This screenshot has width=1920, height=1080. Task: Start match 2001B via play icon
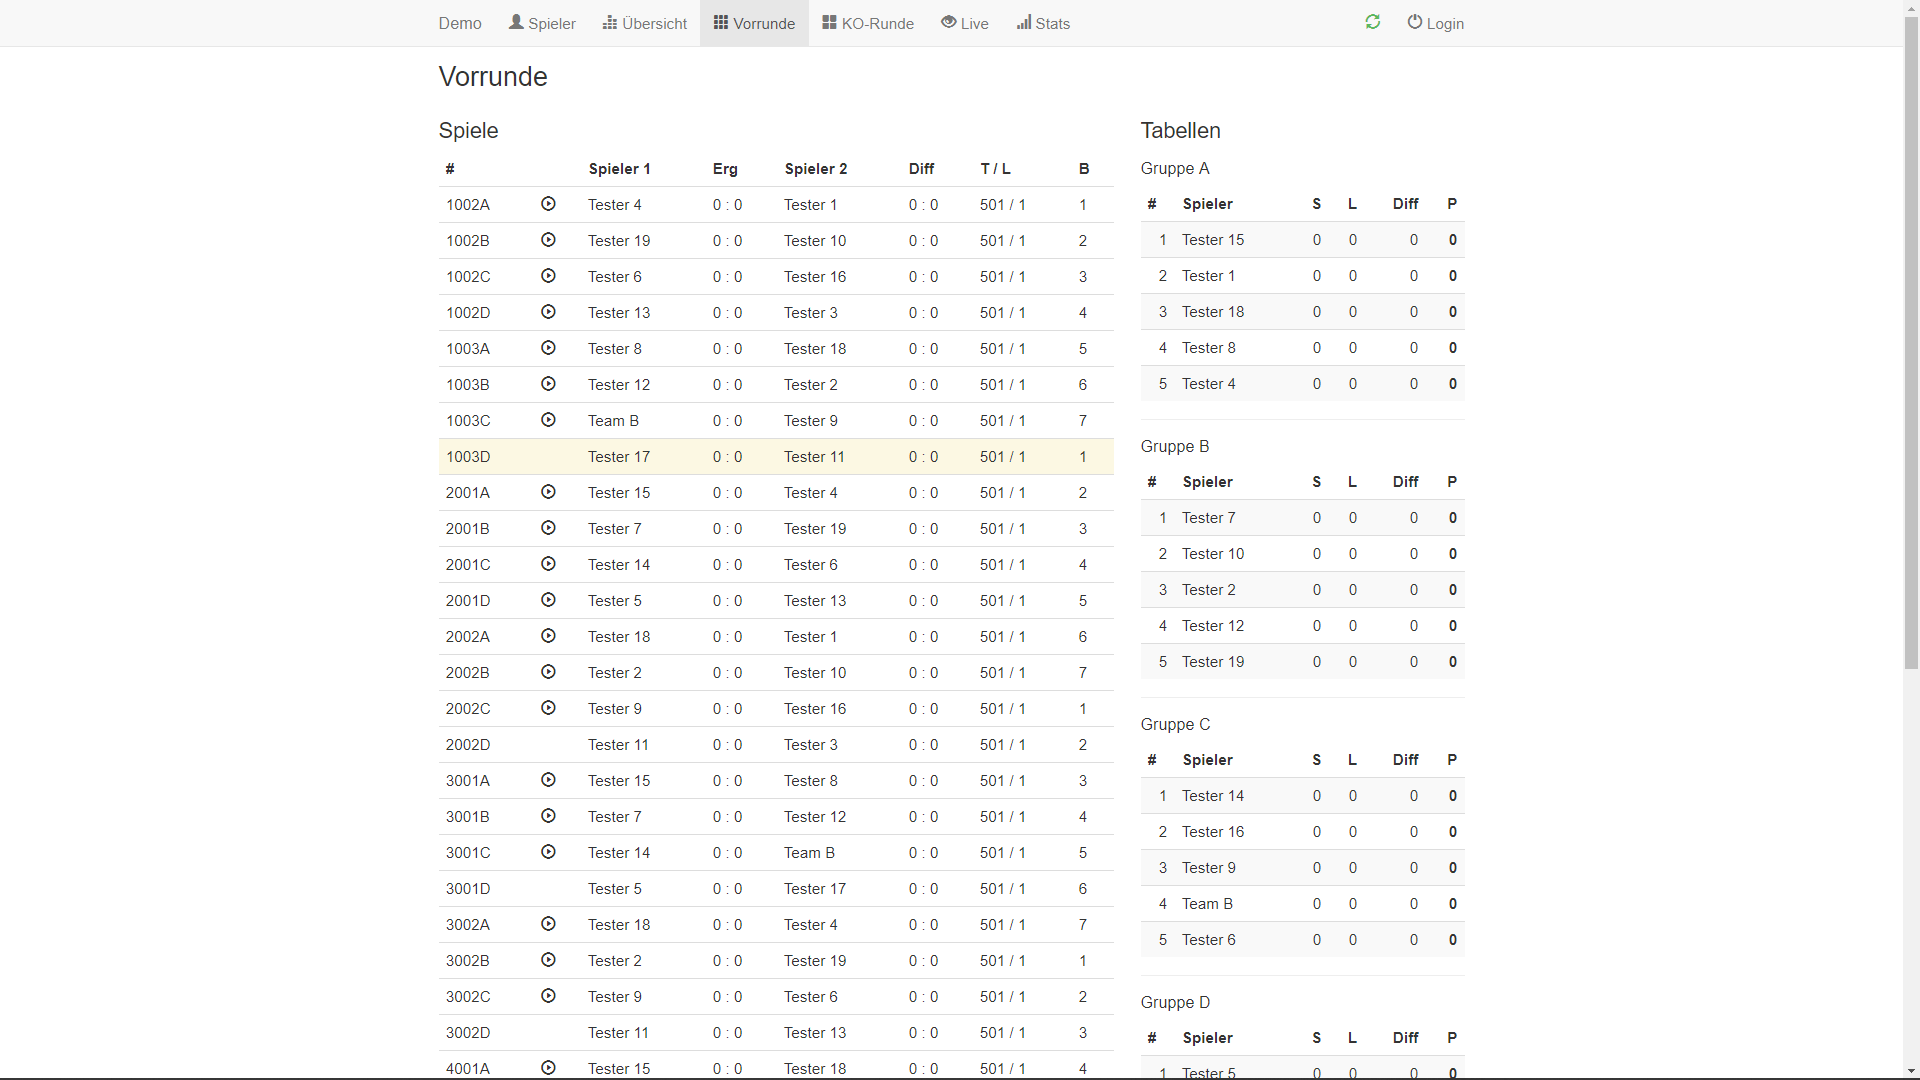click(548, 528)
